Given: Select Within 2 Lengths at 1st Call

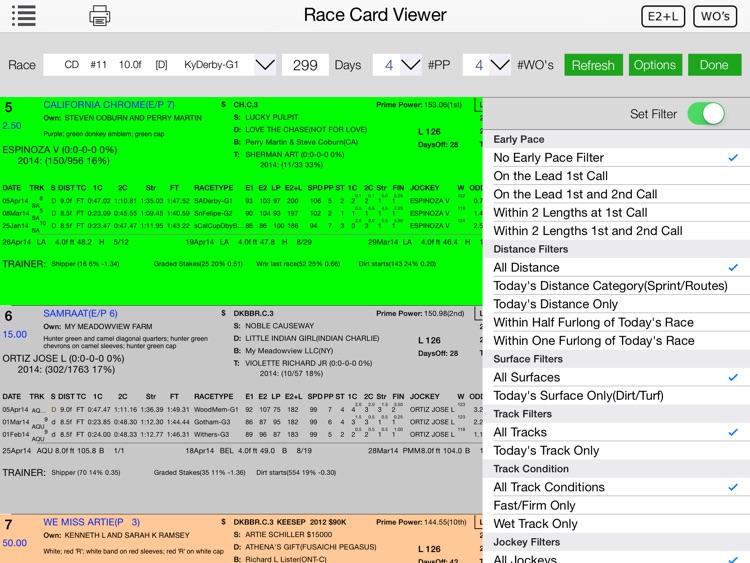Looking at the screenshot, I should pyautogui.click(x=616, y=212).
